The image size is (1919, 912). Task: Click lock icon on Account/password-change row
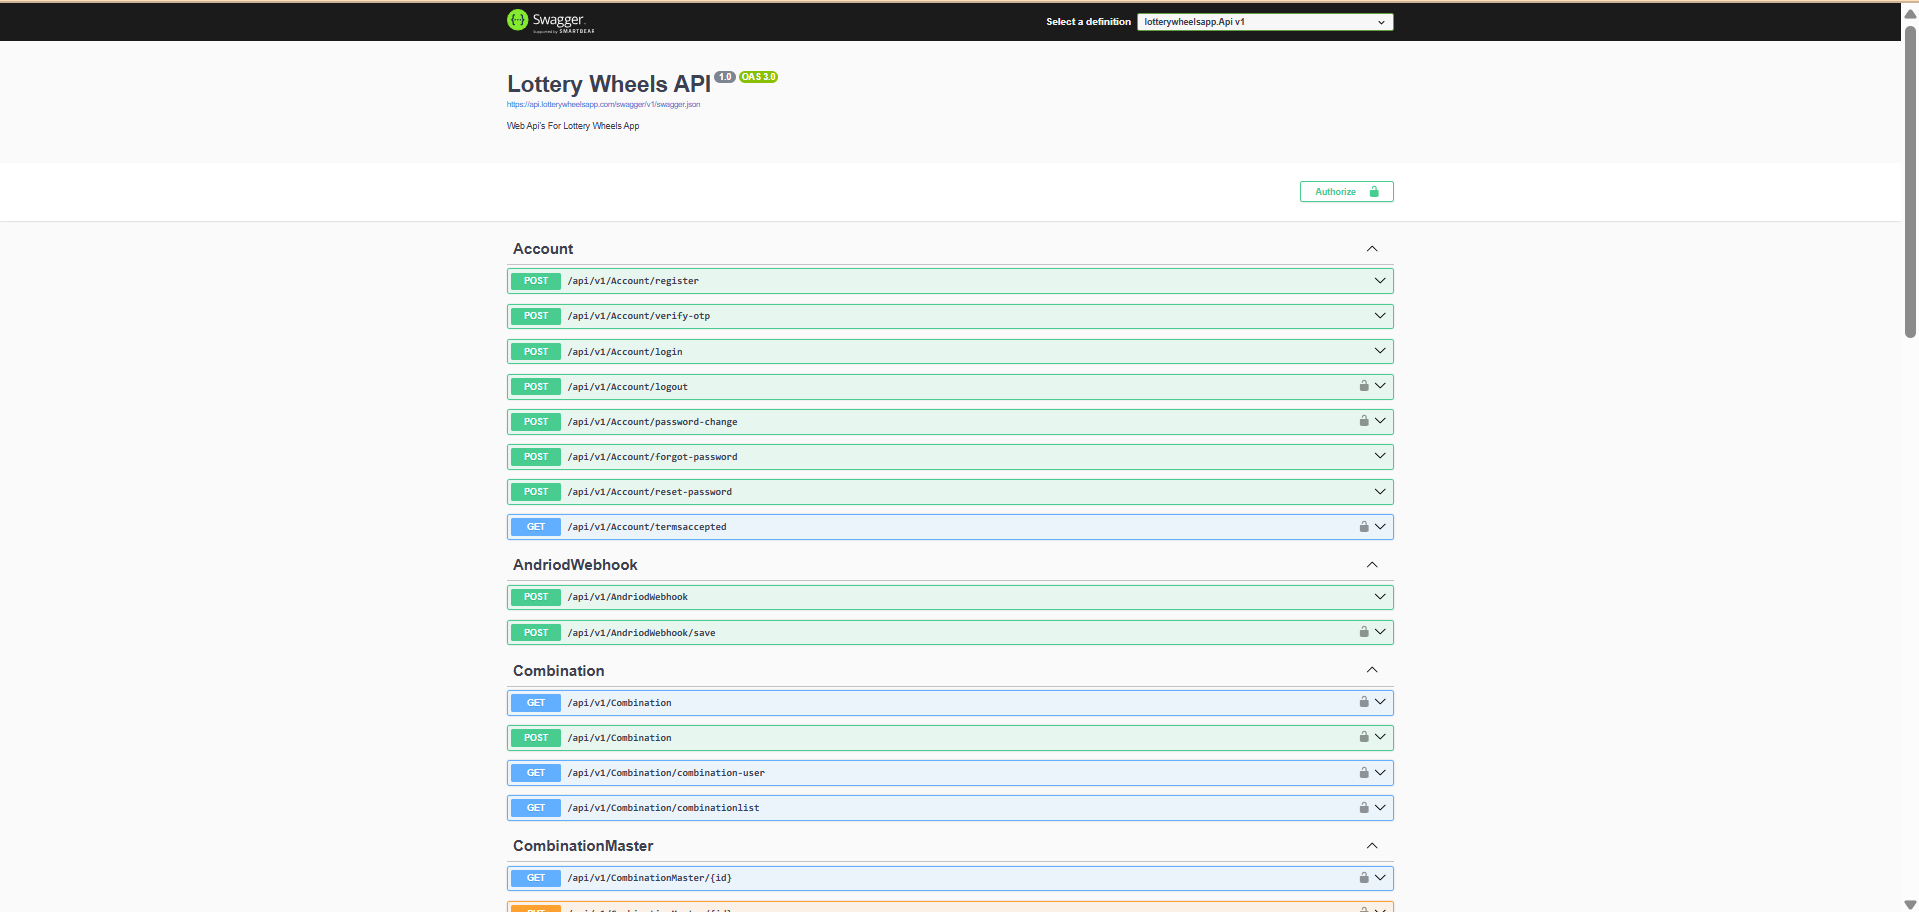(1364, 421)
